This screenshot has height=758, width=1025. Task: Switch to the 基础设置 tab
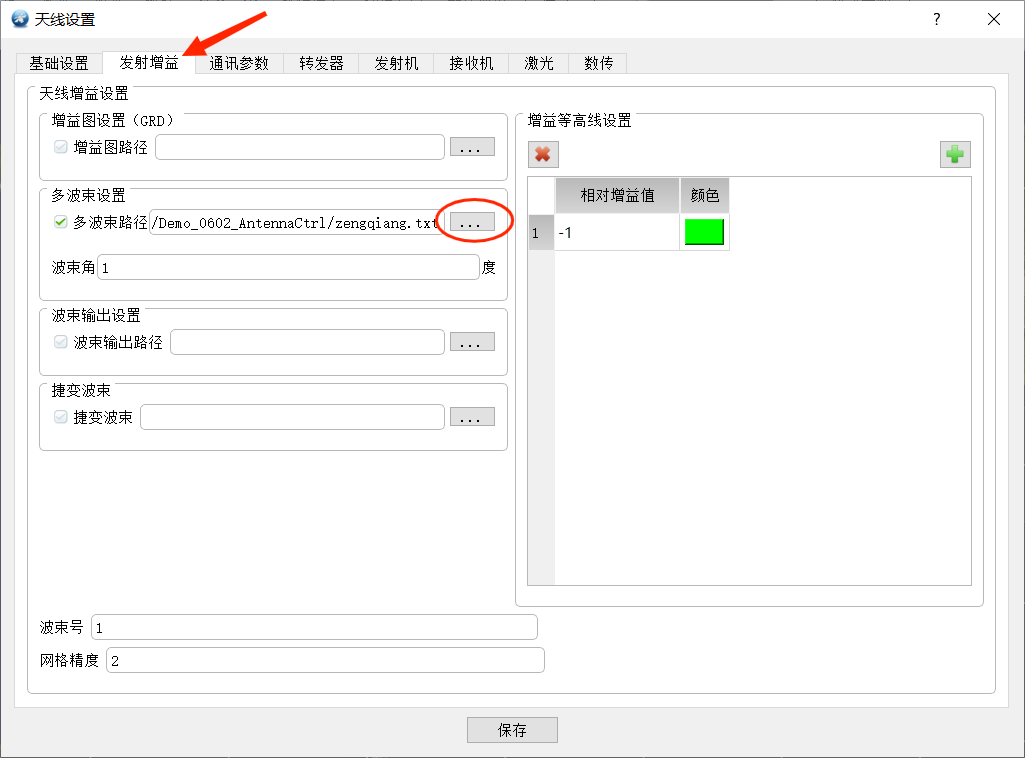(x=59, y=63)
